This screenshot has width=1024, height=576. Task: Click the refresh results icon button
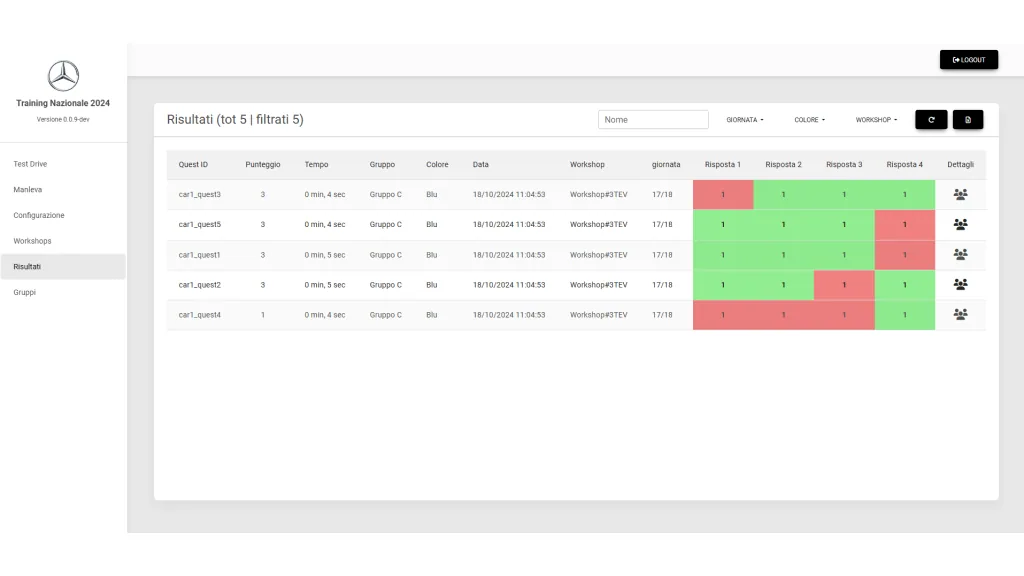click(931, 120)
